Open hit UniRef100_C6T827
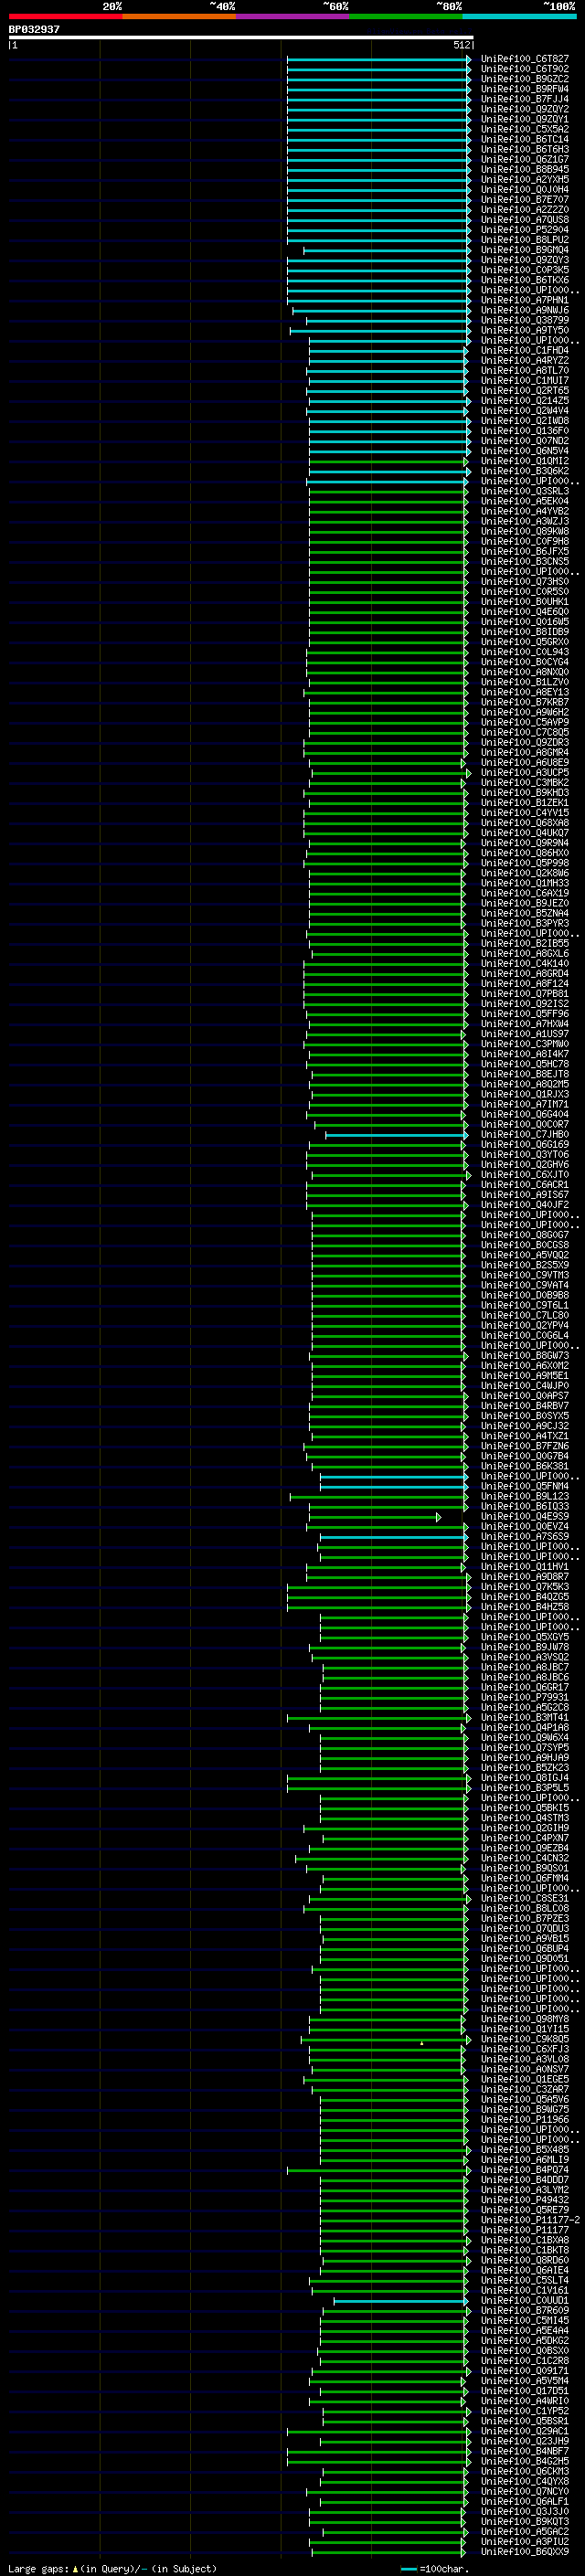 click(524, 59)
